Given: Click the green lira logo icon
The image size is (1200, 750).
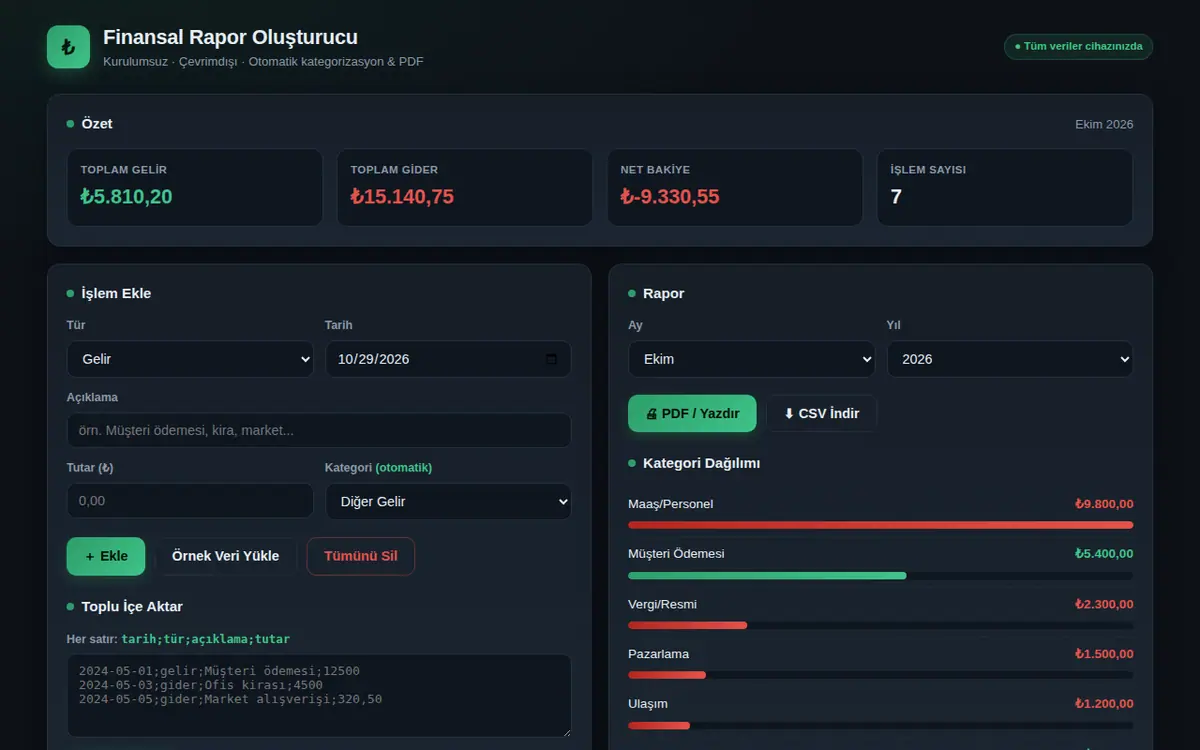Looking at the screenshot, I should tap(68, 47).
